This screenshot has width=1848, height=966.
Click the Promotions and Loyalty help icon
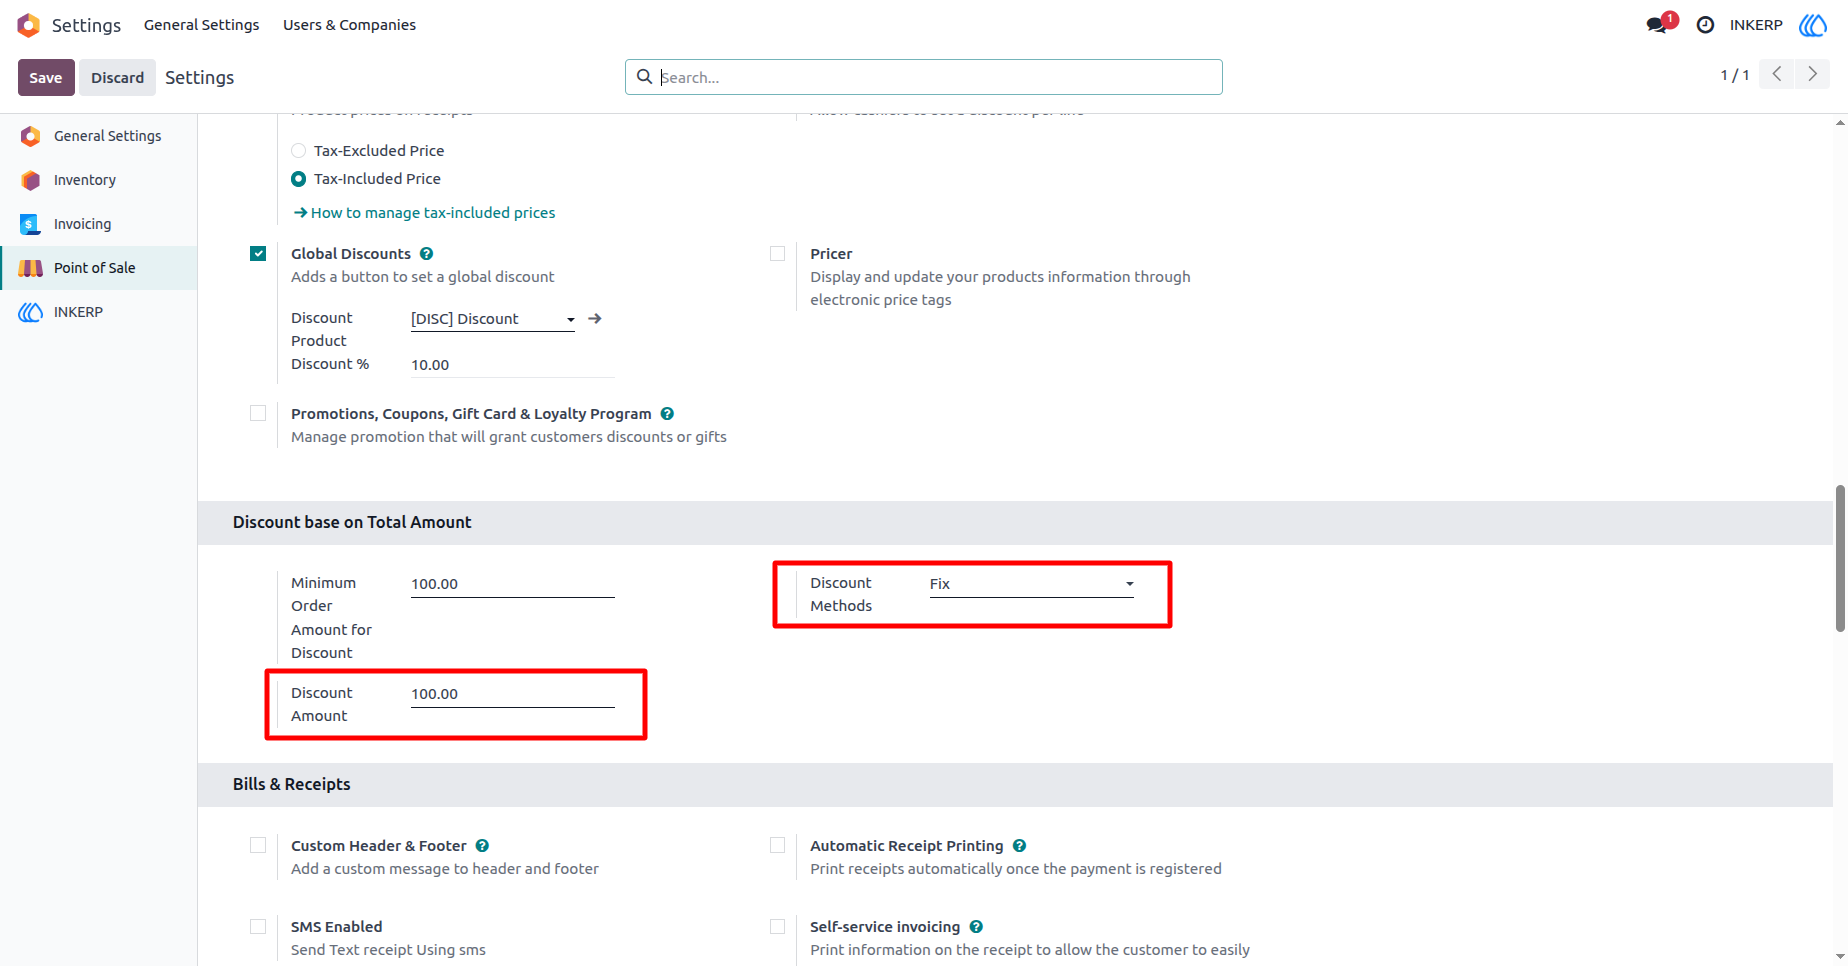coord(667,414)
